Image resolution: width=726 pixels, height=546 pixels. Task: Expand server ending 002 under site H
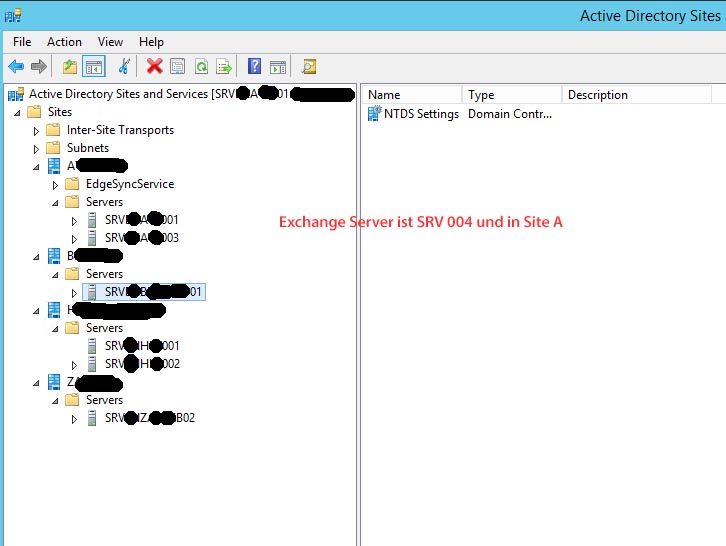74,365
